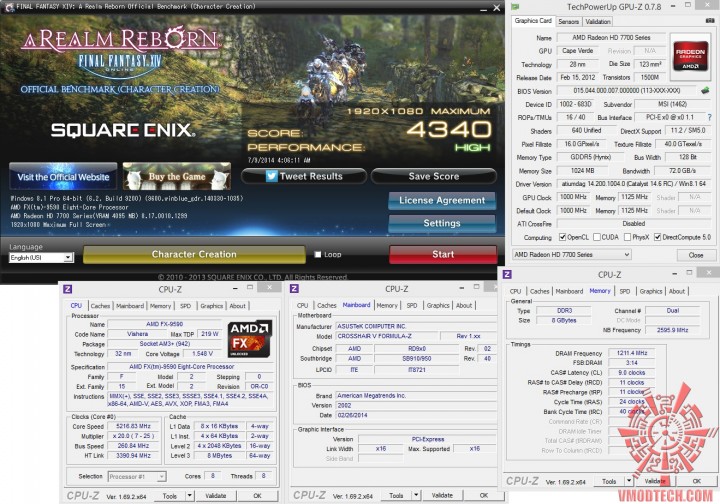Screen dimensions: 720x504
Task: Click the AMD FX logo in CPU-Z
Action: pos(250,339)
